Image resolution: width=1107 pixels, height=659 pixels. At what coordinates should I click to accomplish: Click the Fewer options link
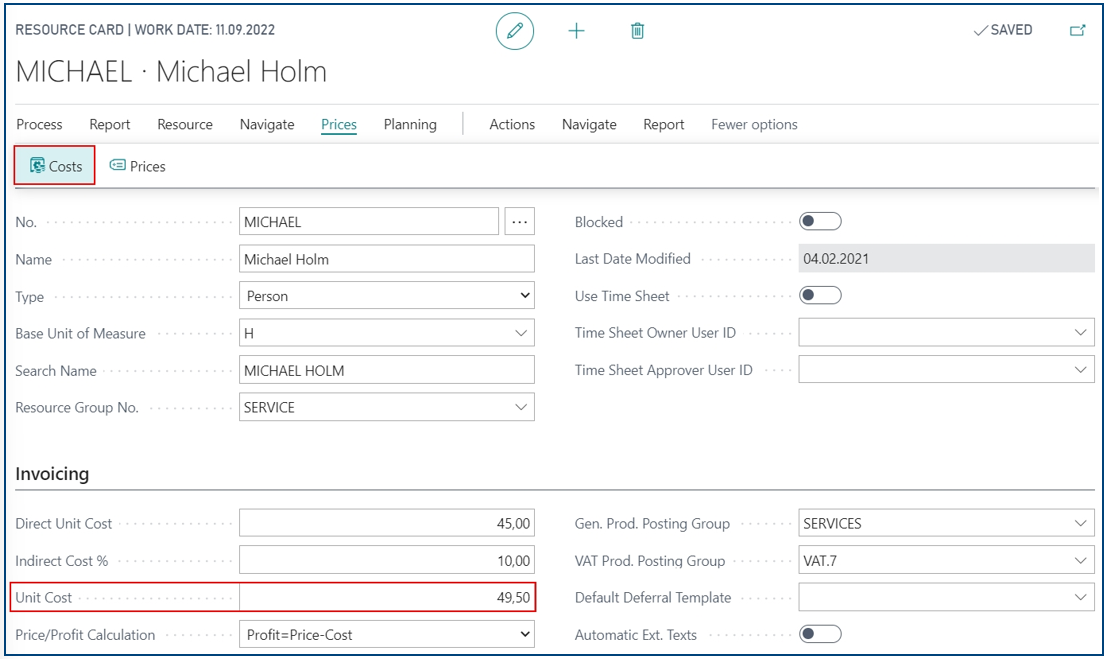coord(754,124)
